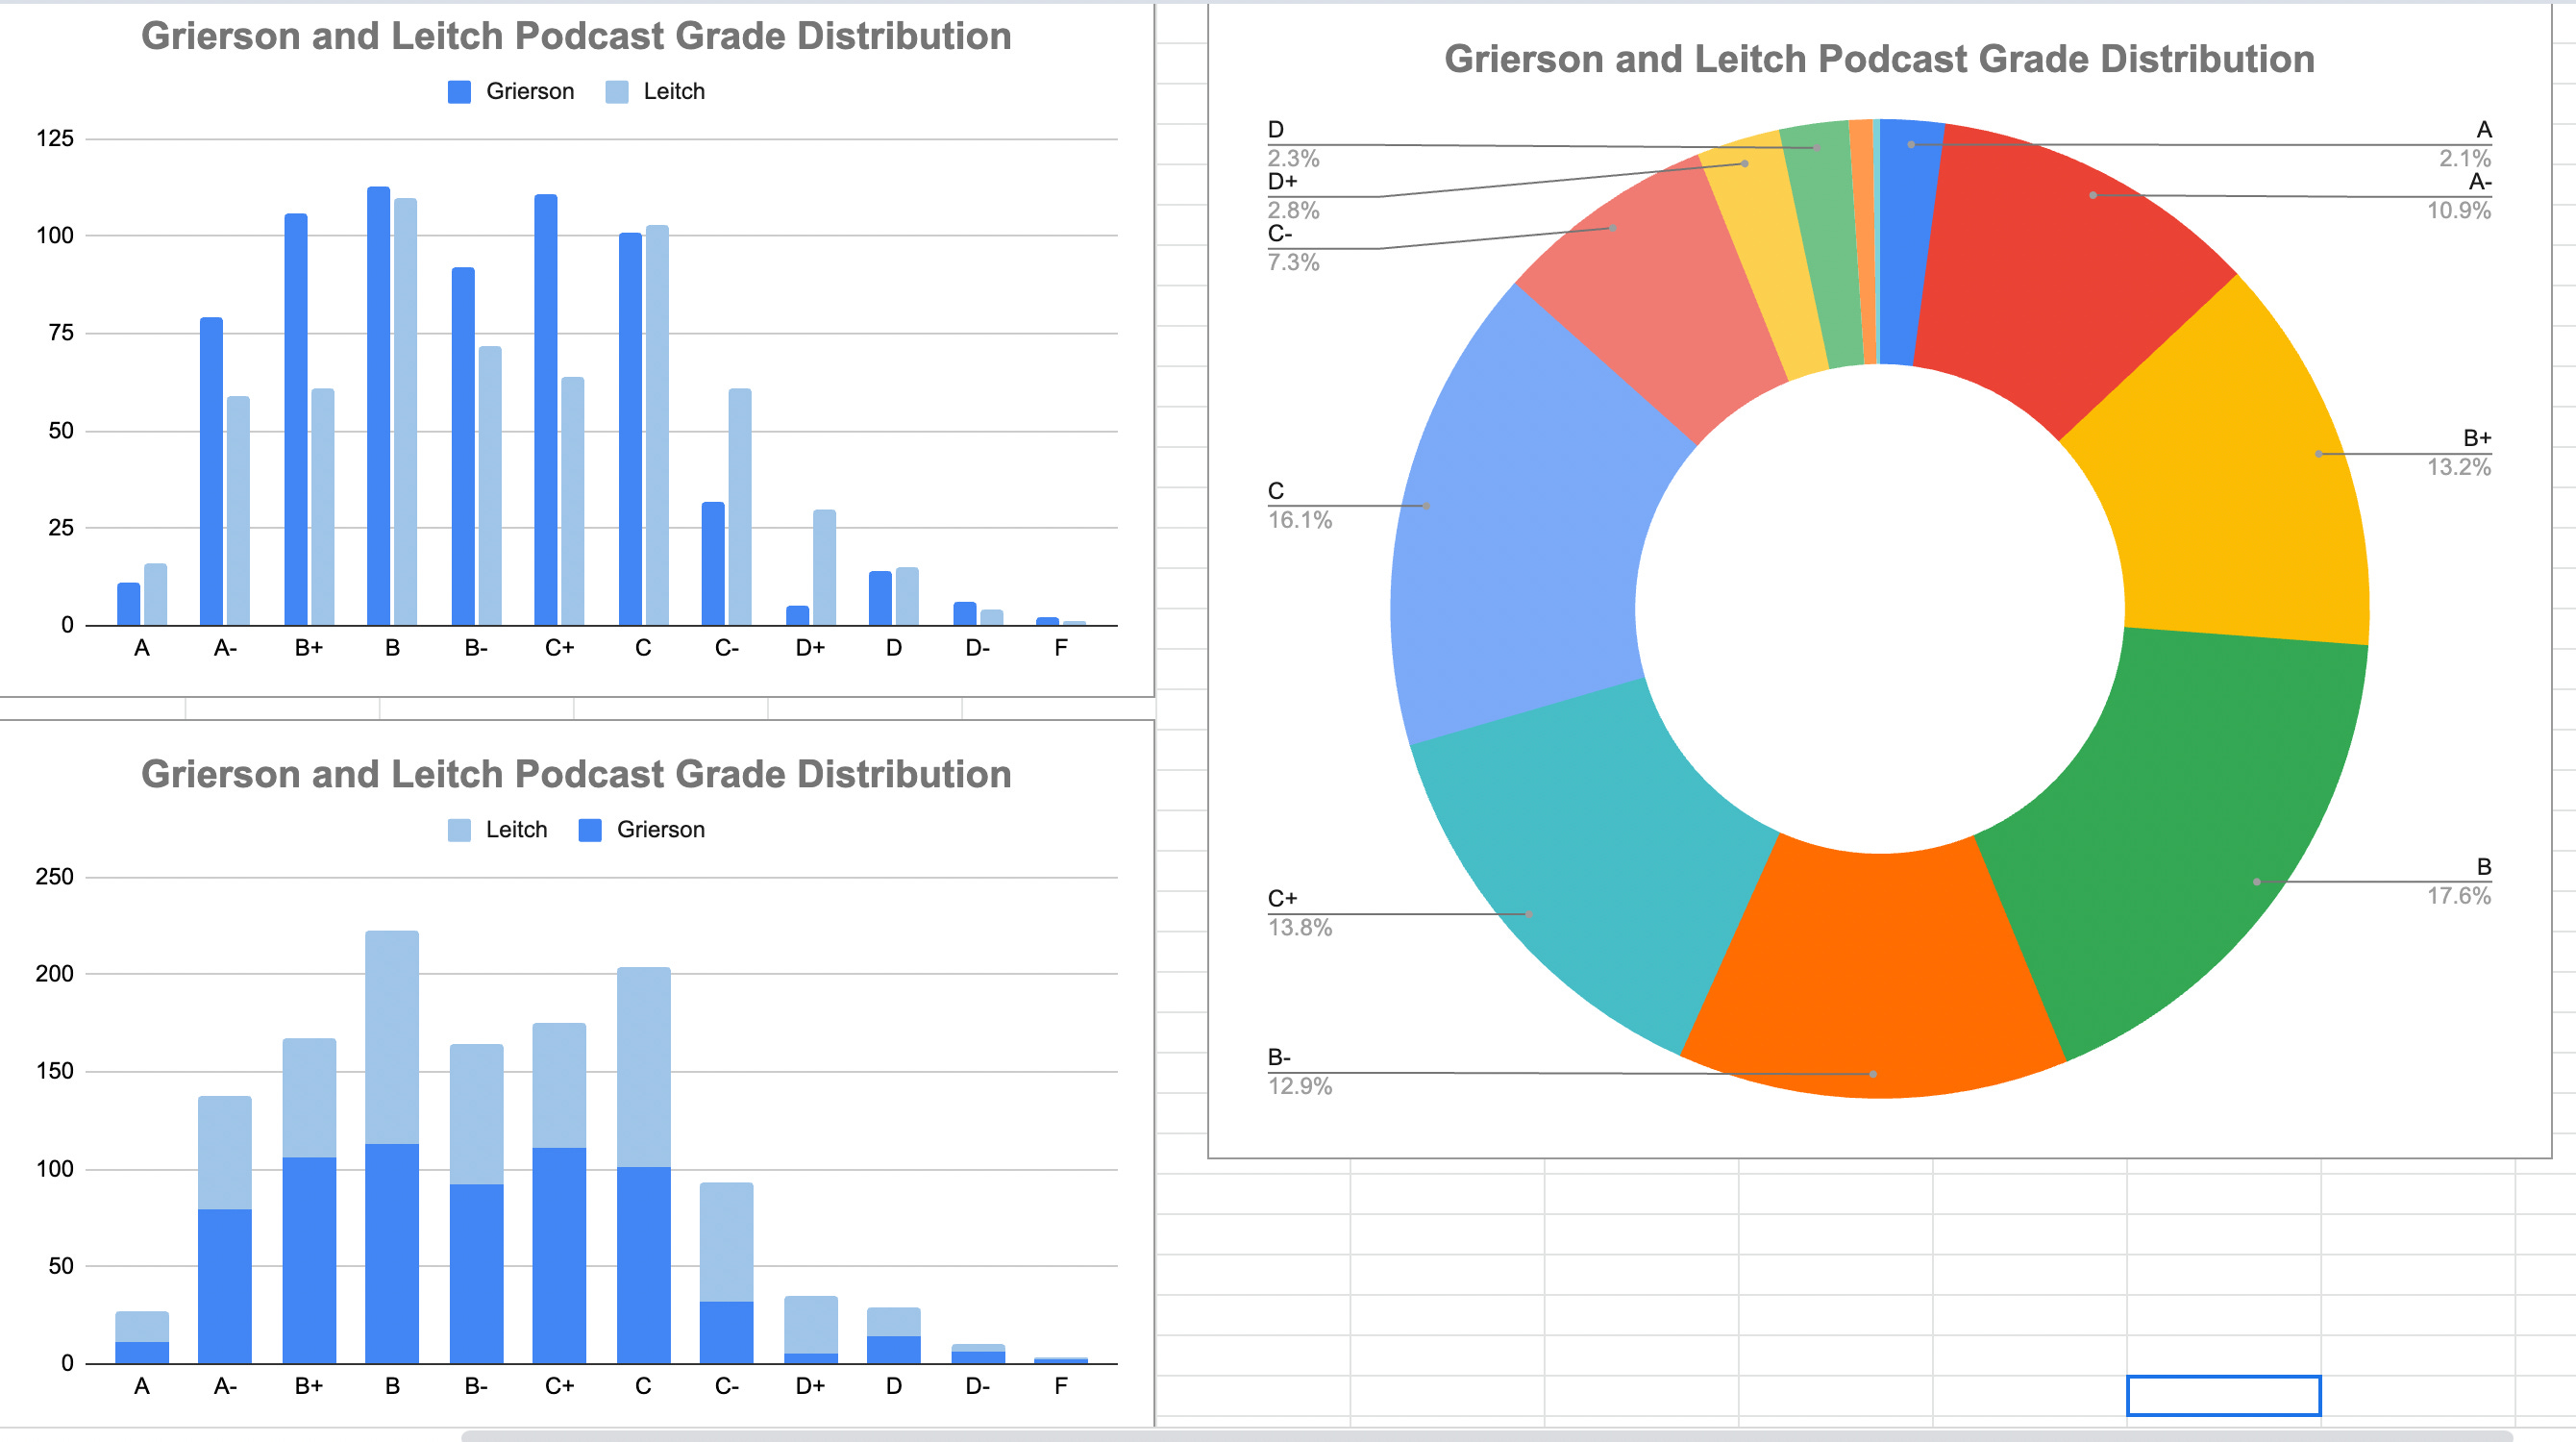Click the stacked A- column in bottom chart
Image resolution: width=2576 pixels, height=1442 pixels.
pos(225,1230)
